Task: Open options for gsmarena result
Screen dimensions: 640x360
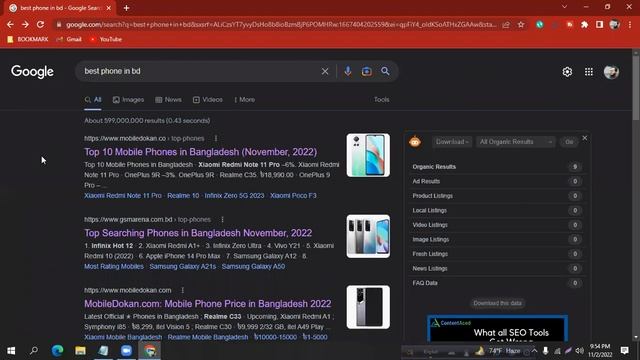Action: click(222, 220)
